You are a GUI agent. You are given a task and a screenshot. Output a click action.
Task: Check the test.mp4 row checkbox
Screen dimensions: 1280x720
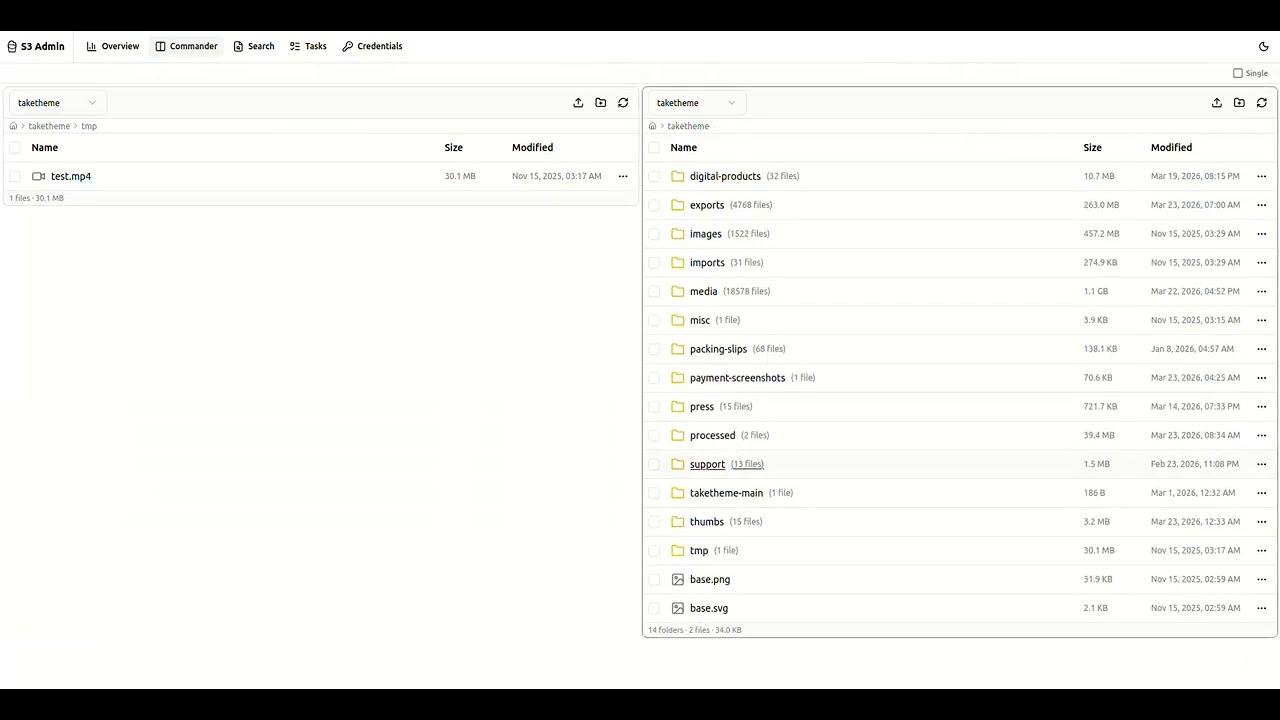click(15, 176)
